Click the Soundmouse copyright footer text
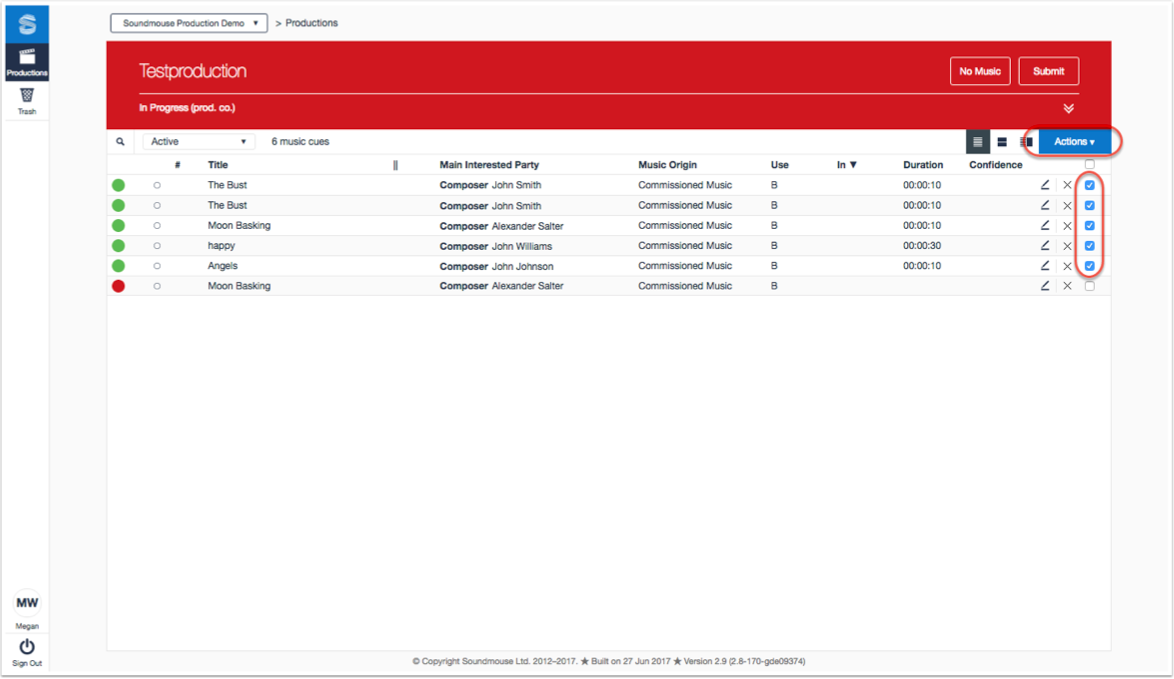This screenshot has width=1174, height=679. point(609,661)
